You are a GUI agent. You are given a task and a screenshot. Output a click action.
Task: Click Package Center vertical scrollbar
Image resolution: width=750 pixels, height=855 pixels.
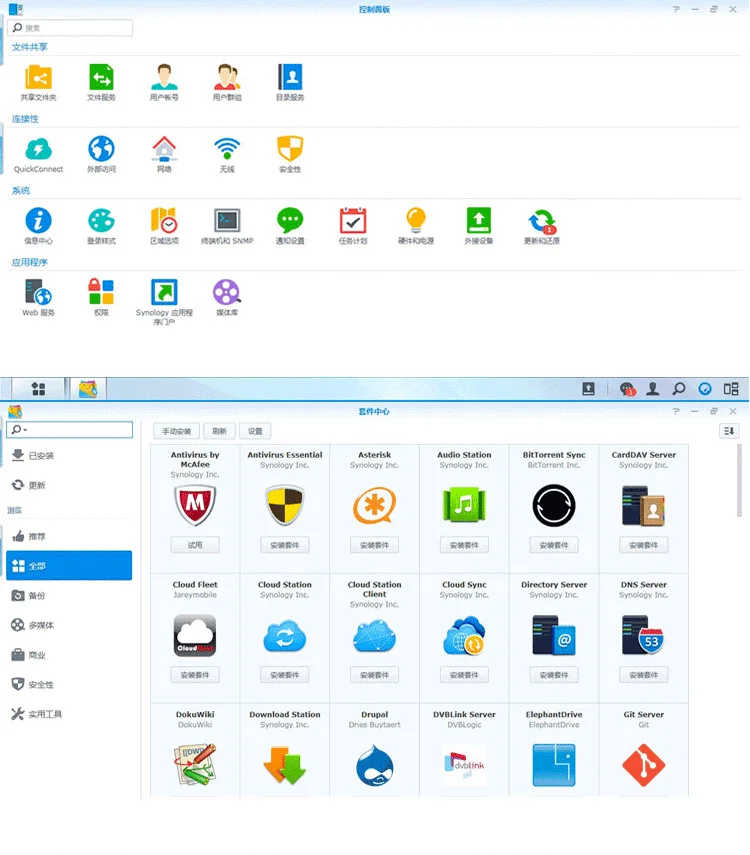point(739,480)
